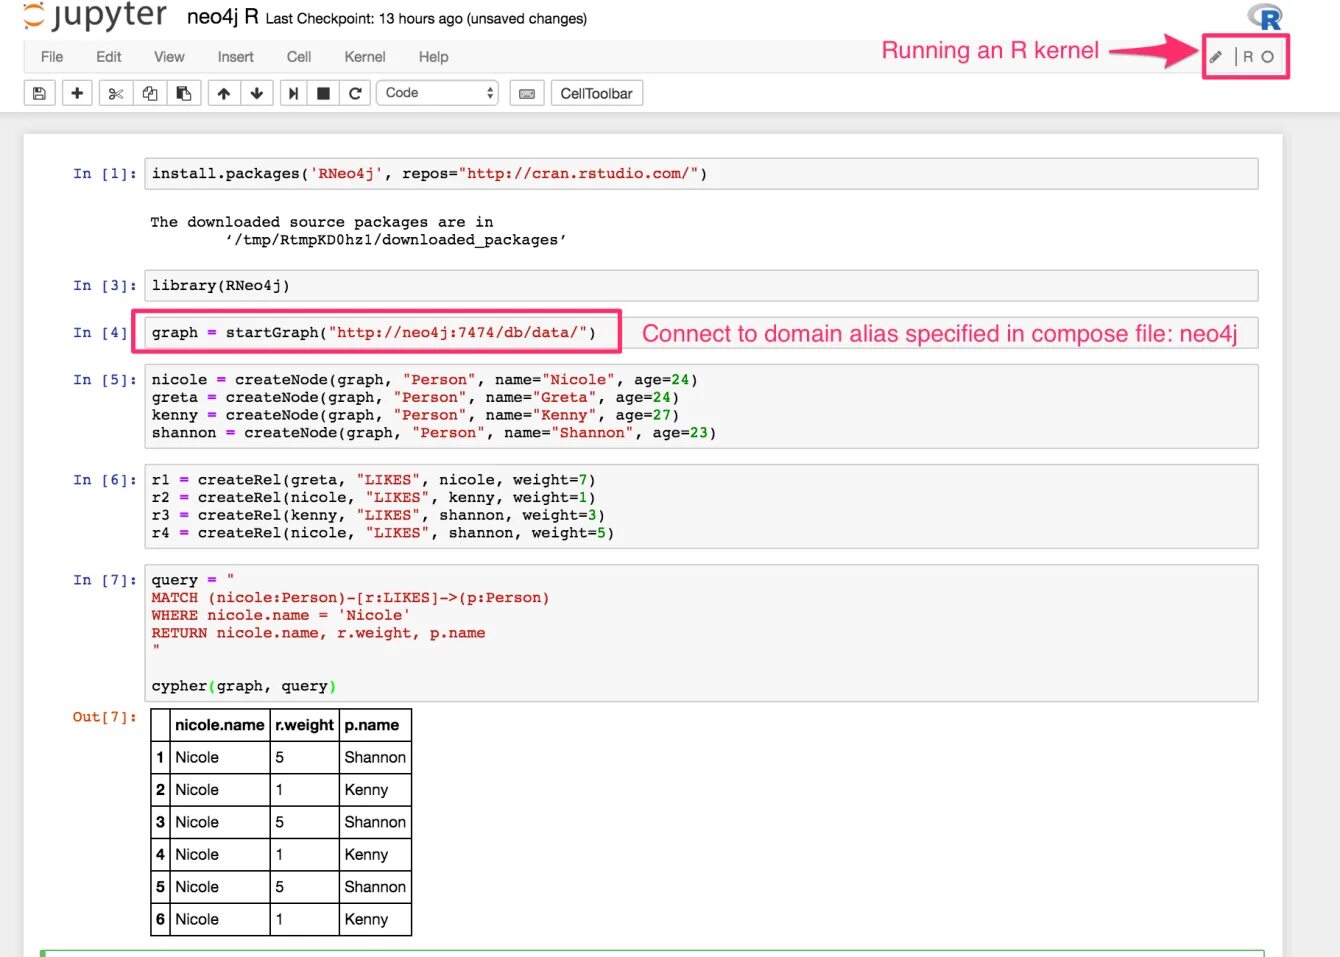Click the R kernel logo

click(1265, 17)
